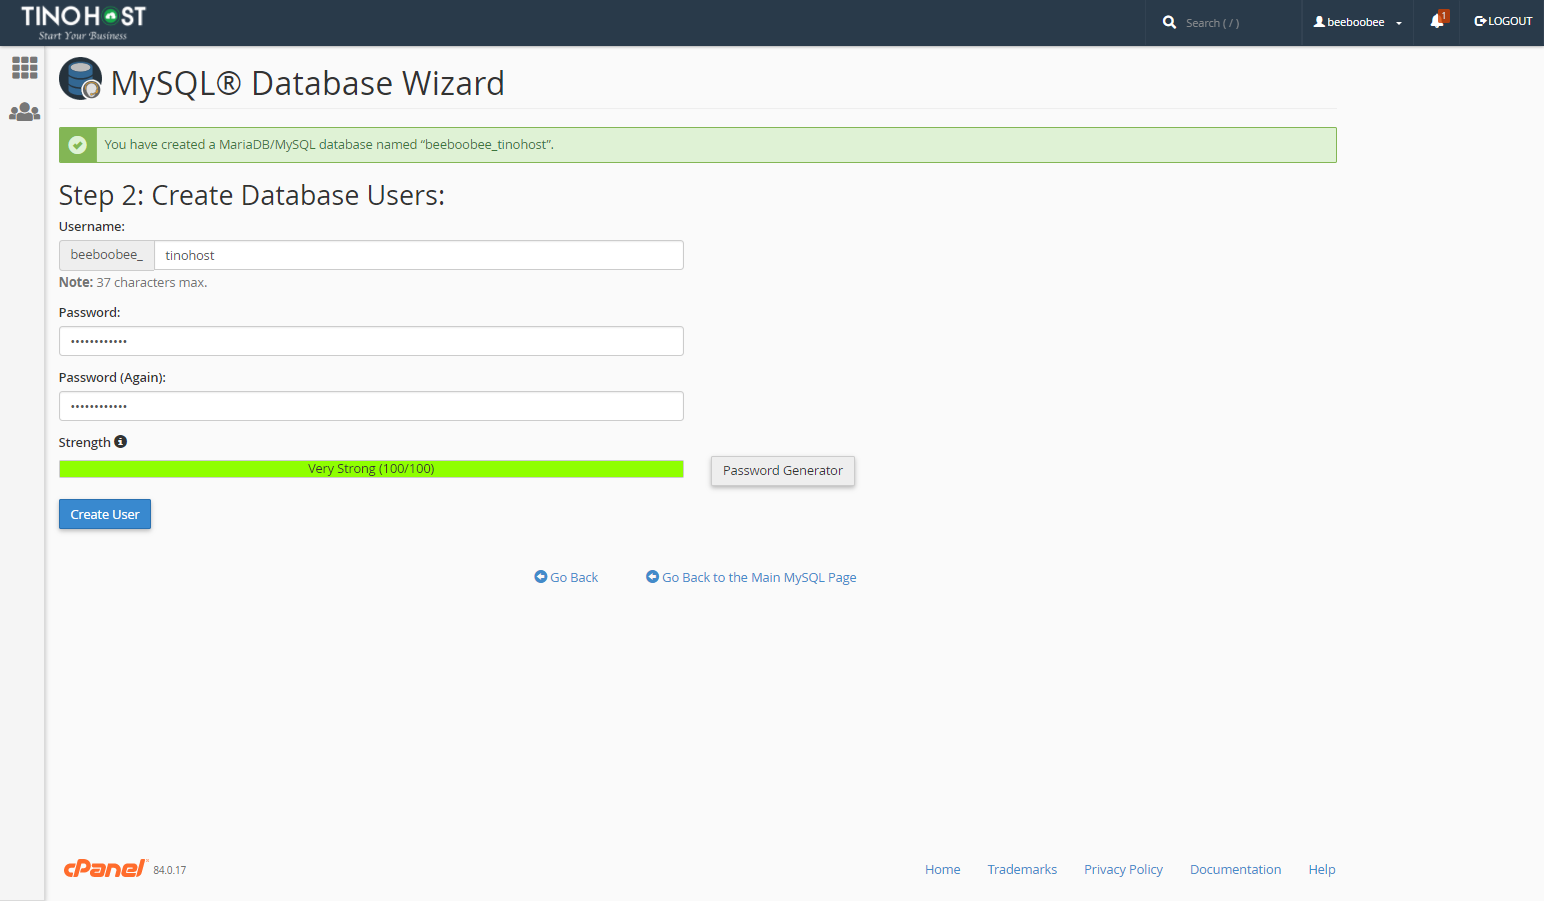Screen dimensions: 1544x901
Task: Open the Password Generator
Action: [783, 471]
